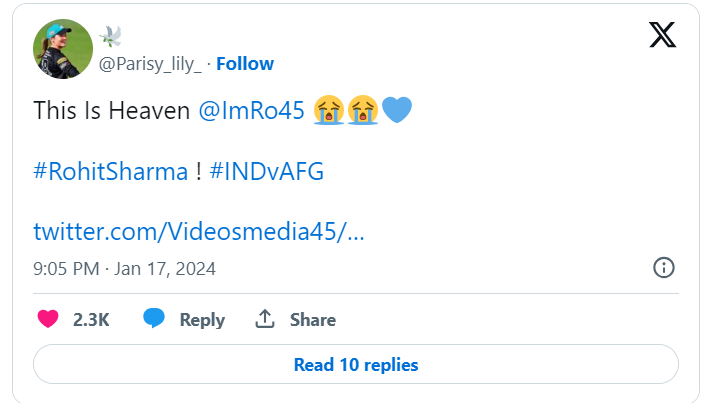Open the twitter.com/Videosmedia45 link
The image size is (701, 403).
[199, 231]
